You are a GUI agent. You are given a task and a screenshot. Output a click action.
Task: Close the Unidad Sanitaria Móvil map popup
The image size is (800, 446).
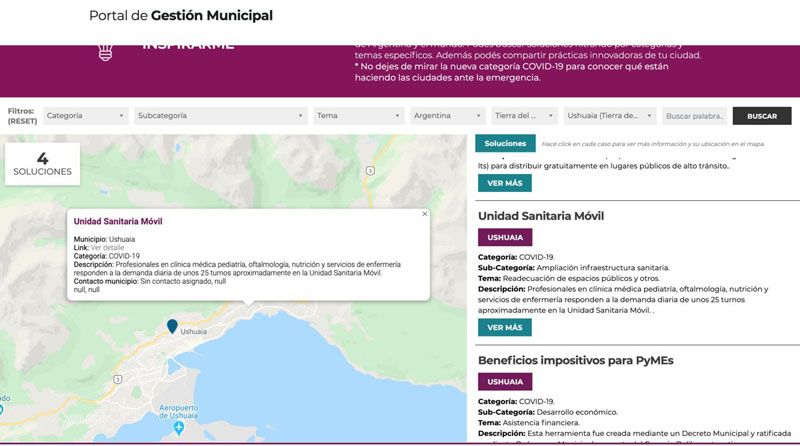[424, 214]
